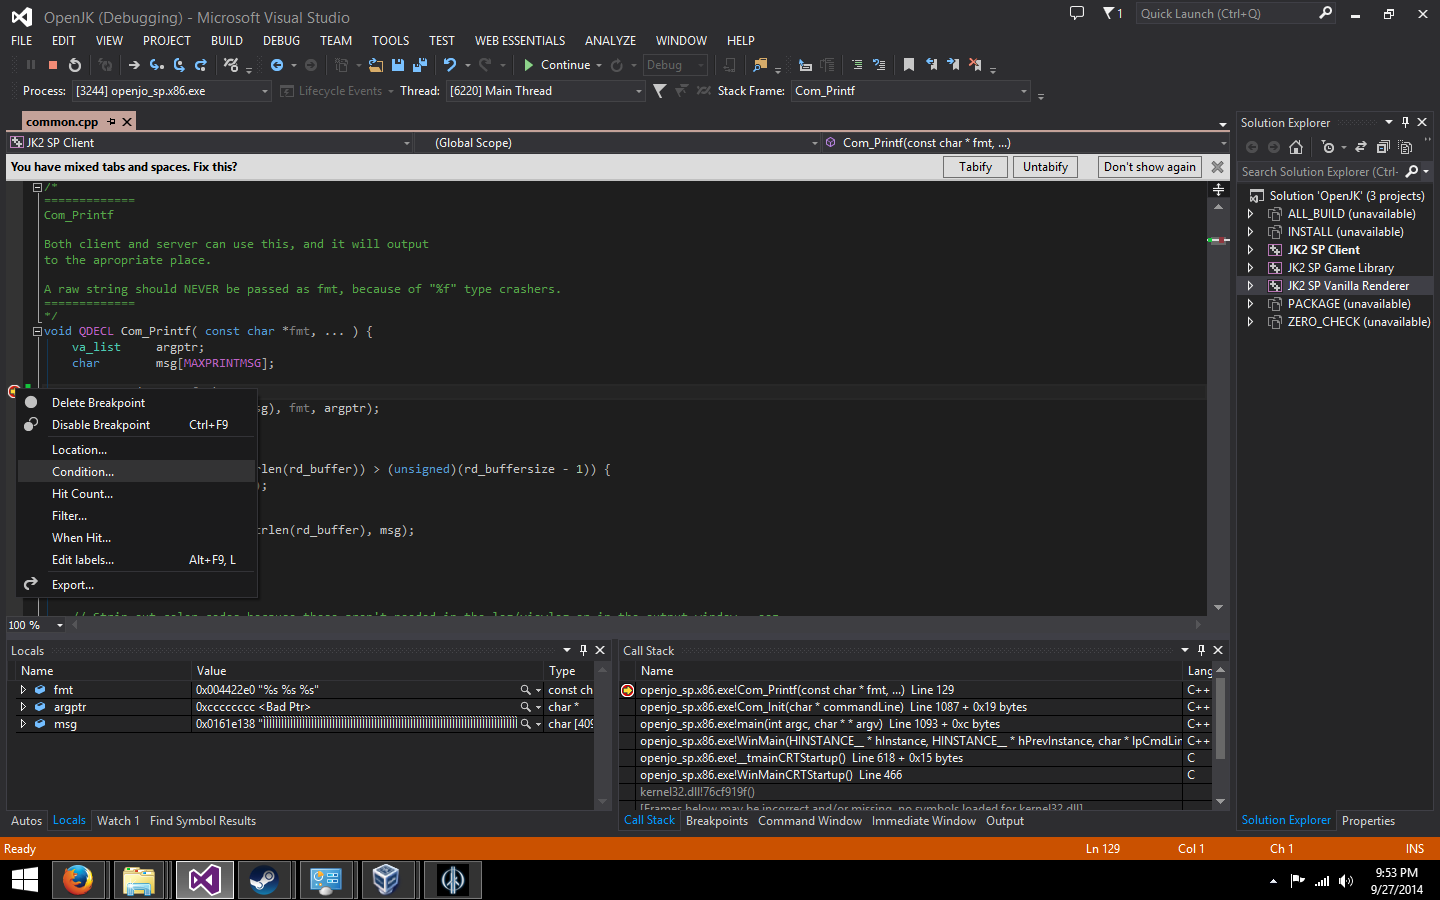The width and height of the screenshot is (1440, 900).
Task: Click the thread flag filter icon
Action: [x=659, y=91]
